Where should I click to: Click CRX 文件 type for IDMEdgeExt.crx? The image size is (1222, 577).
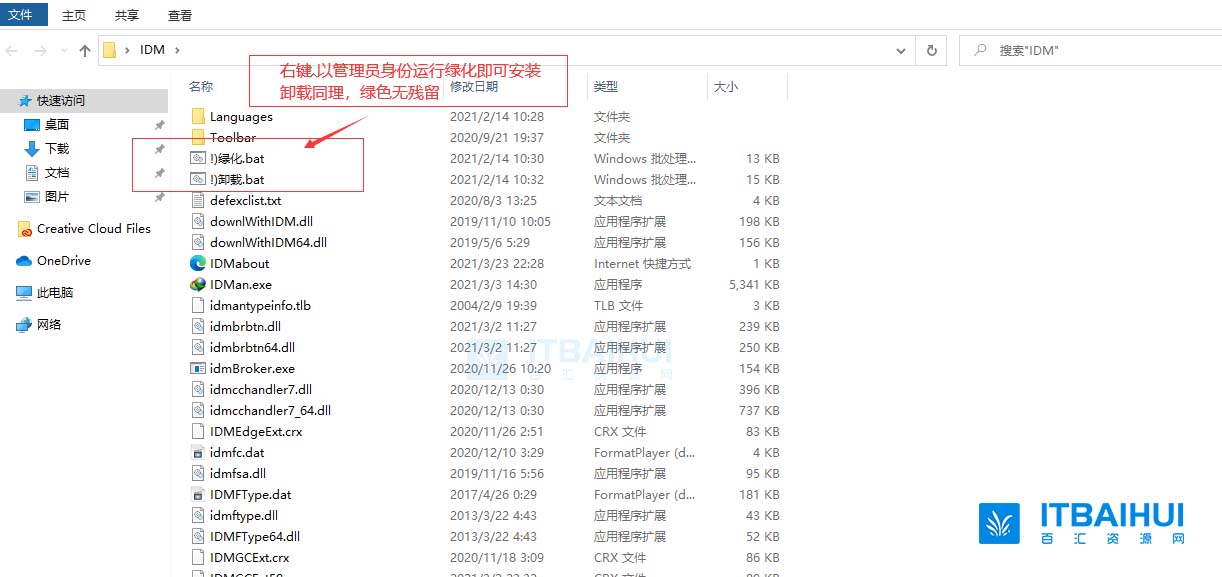pyautogui.click(x=620, y=432)
